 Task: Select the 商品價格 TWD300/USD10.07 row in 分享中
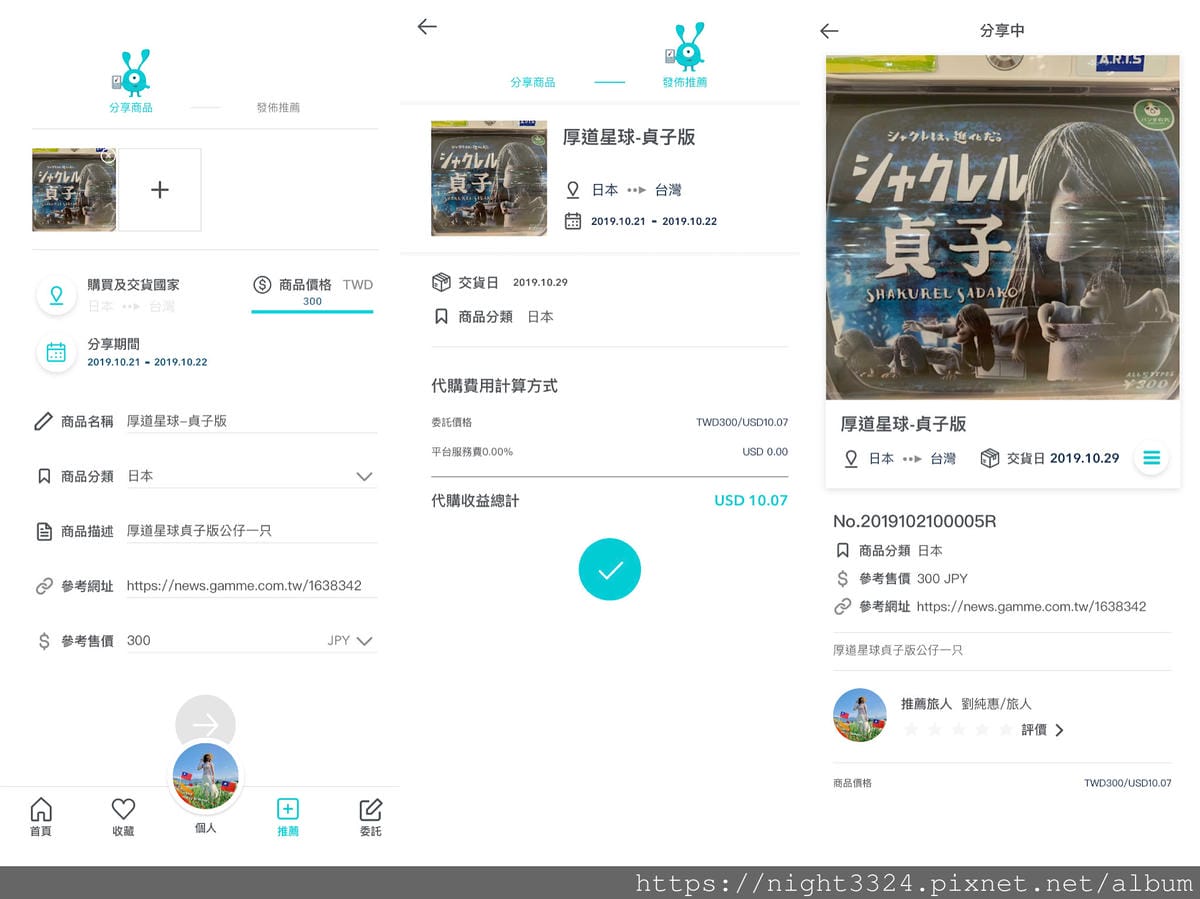coord(1002,783)
